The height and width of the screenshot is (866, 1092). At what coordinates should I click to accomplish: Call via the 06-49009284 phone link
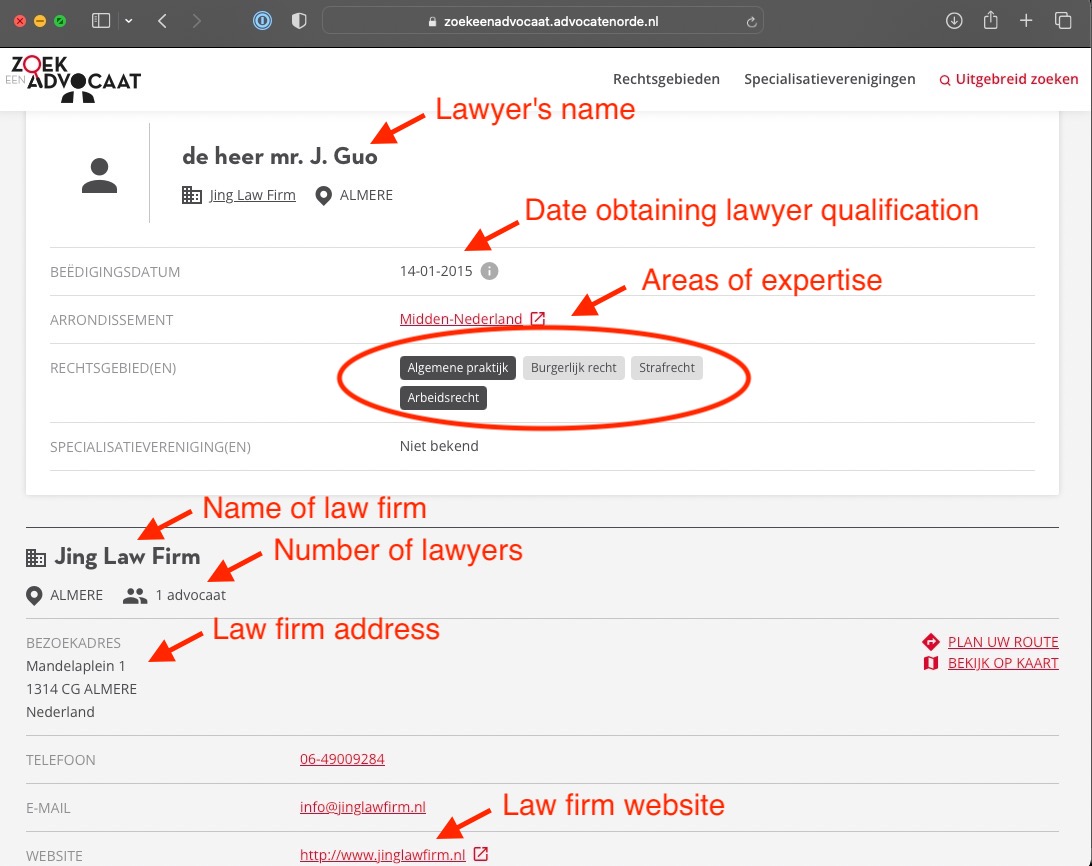pyautogui.click(x=342, y=759)
